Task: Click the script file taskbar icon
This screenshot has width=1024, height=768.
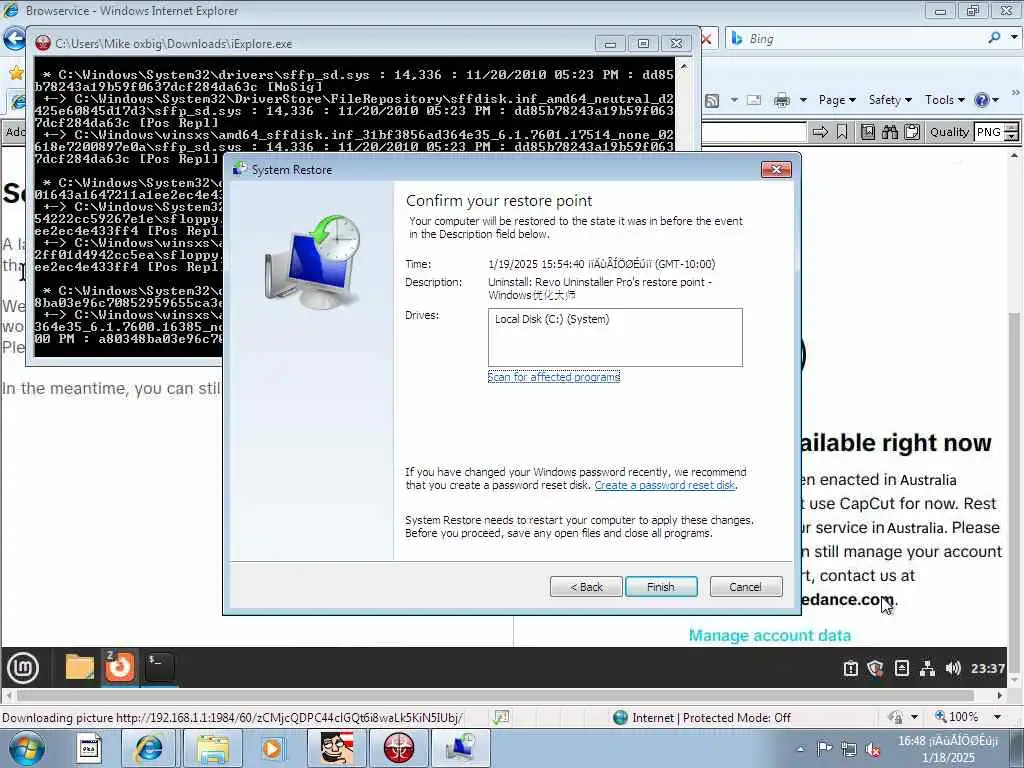Action: pos(89,748)
